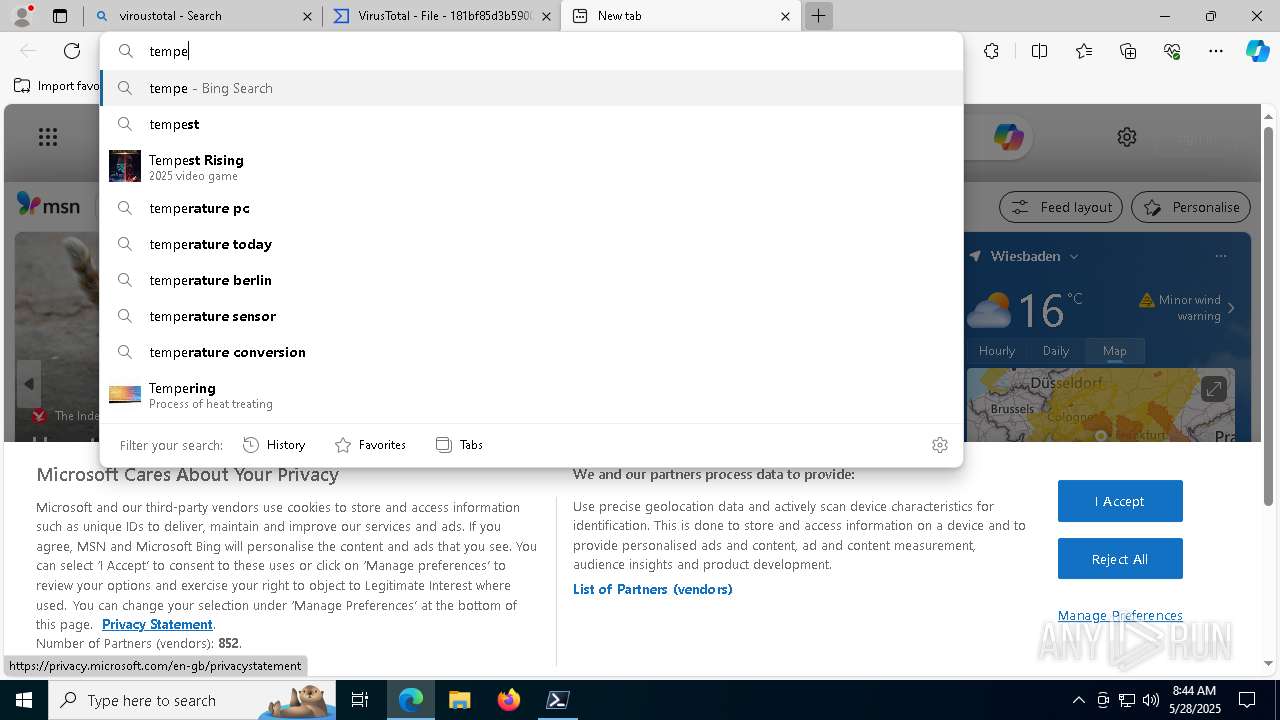Open the Extensions puzzle icon

tap(991, 51)
